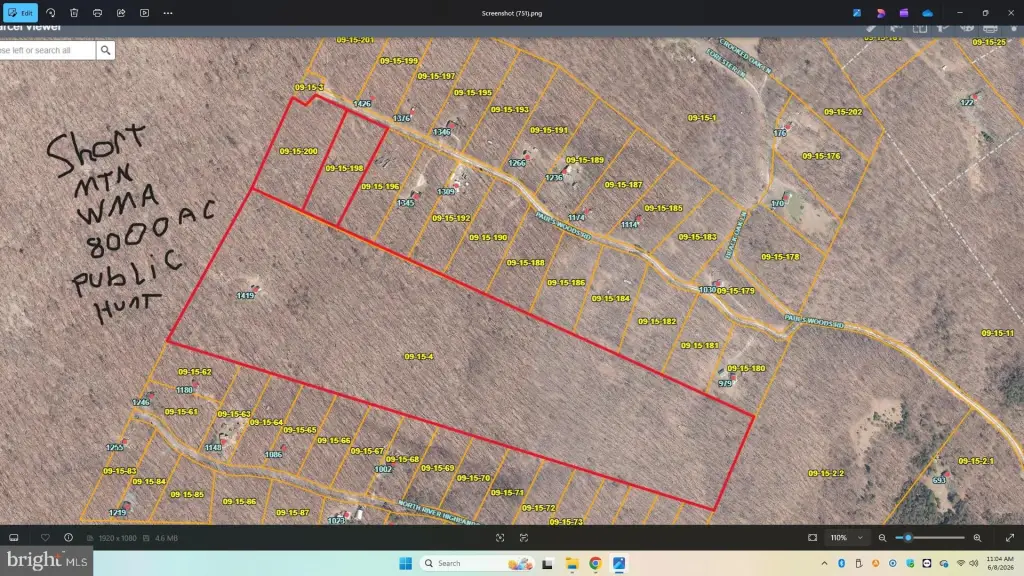The height and width of the screenshot is (576, 1024).
Task: Click parcel label 09-15-180
Action: coord(746,369)
